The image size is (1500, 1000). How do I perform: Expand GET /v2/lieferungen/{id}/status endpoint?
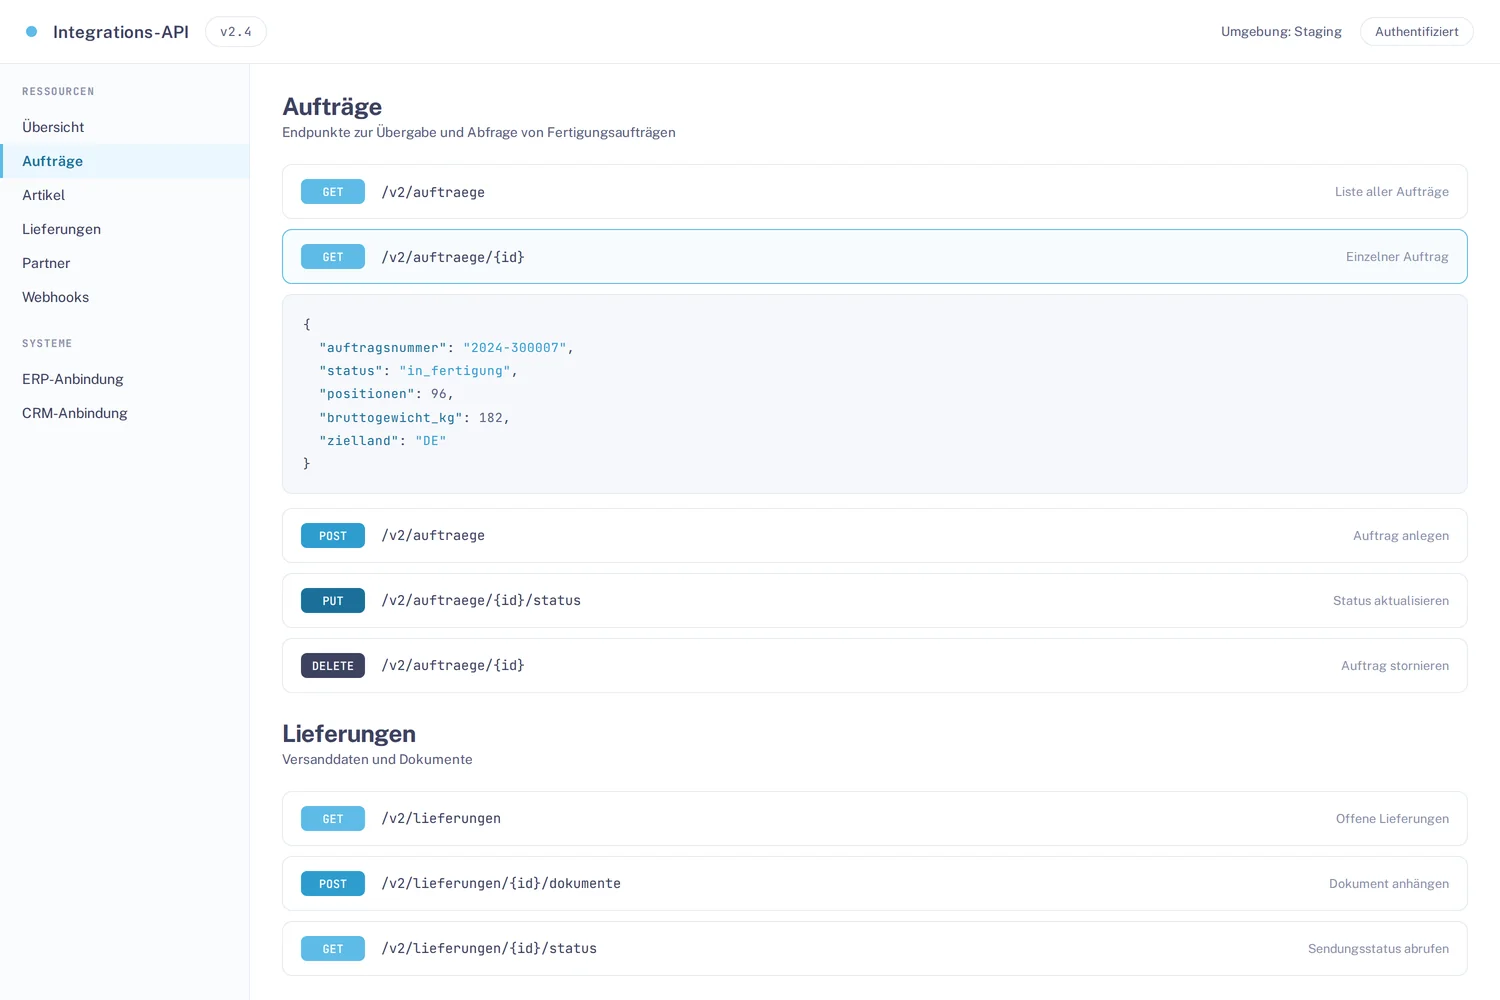click(875, 949)
